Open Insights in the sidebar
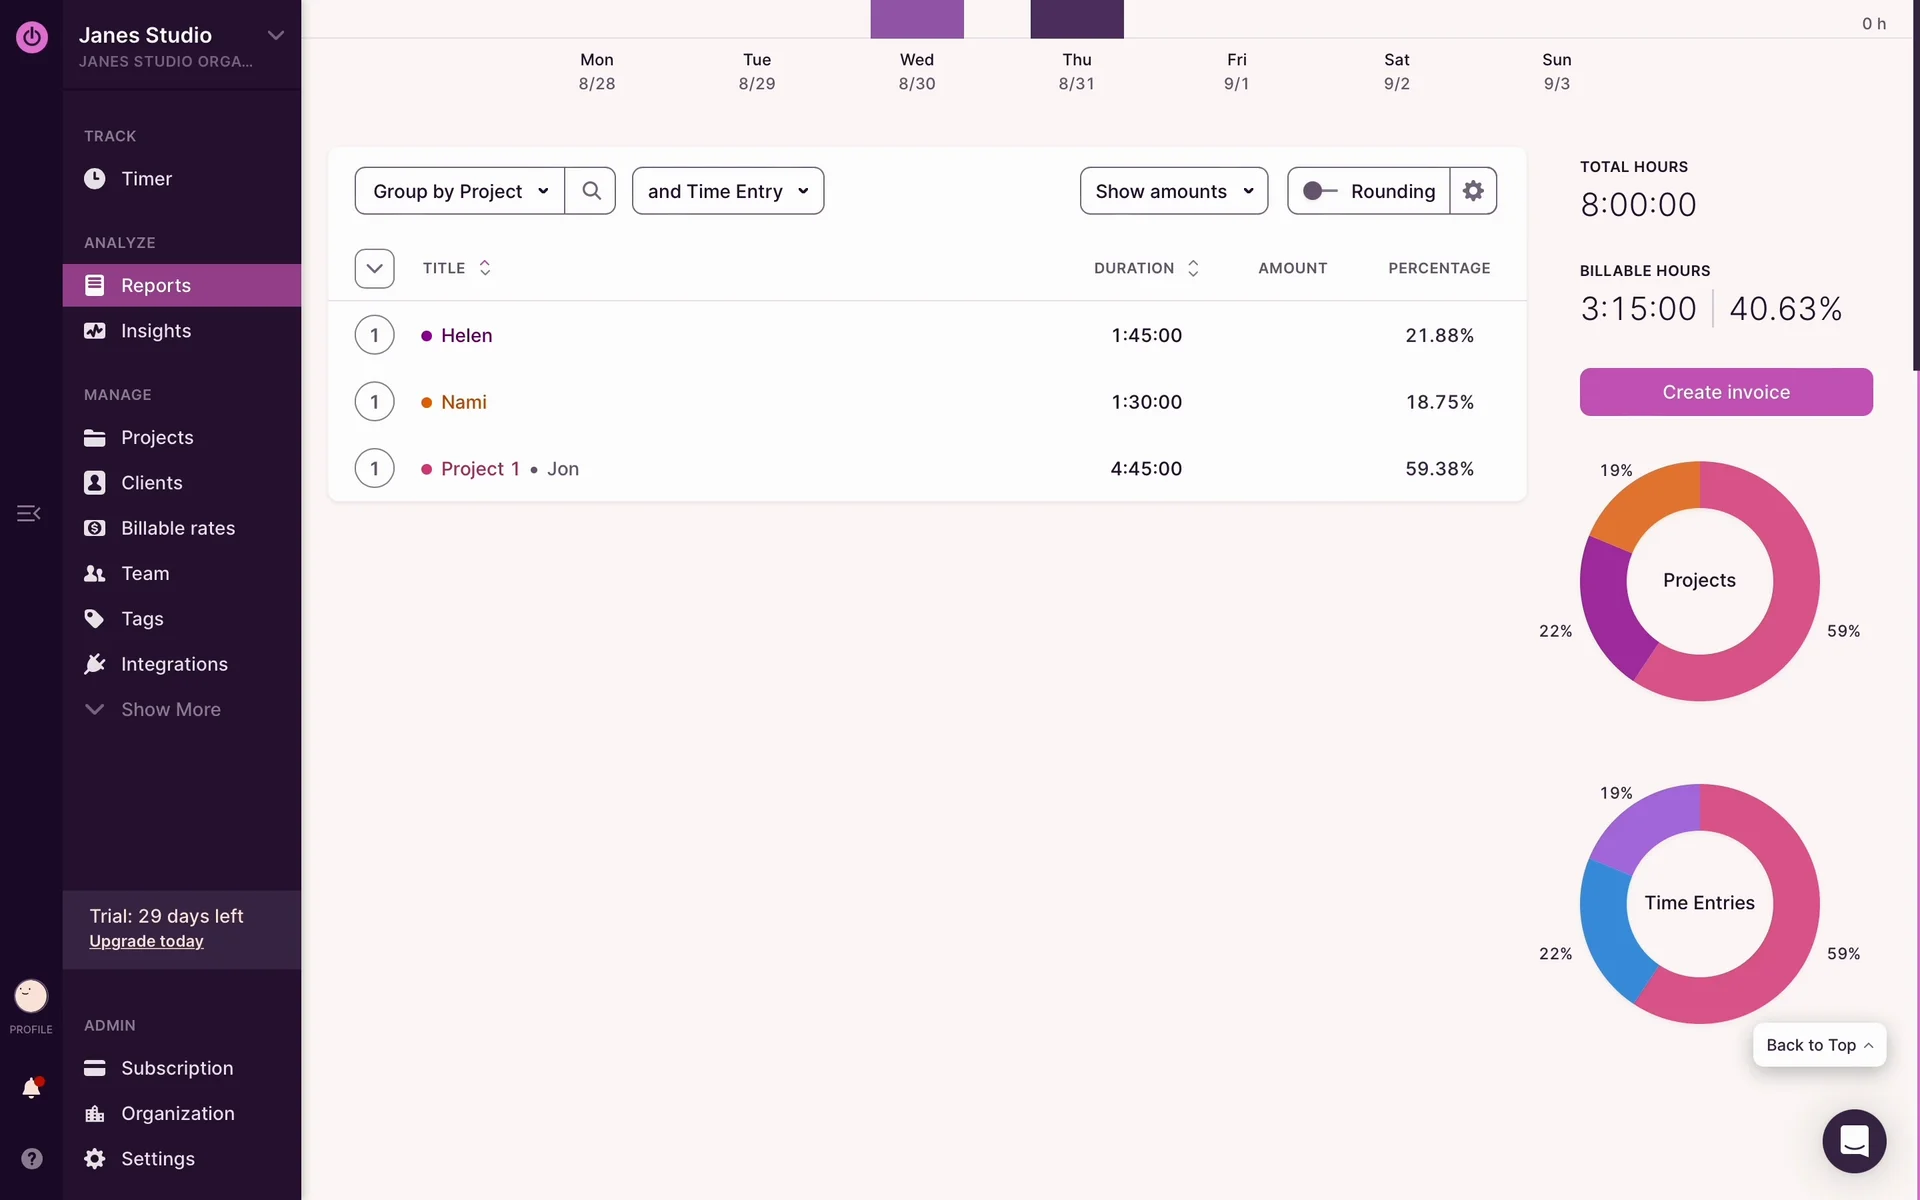This screenshot has height=1200, width=1920. (x=155, y=331)
